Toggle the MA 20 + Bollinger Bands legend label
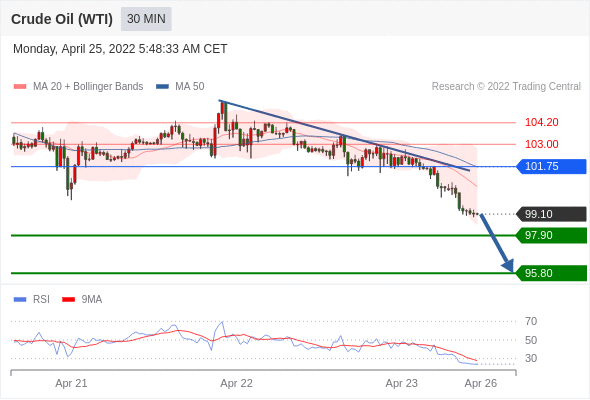Screen dimensions: 590x400 tap(88, 87)
